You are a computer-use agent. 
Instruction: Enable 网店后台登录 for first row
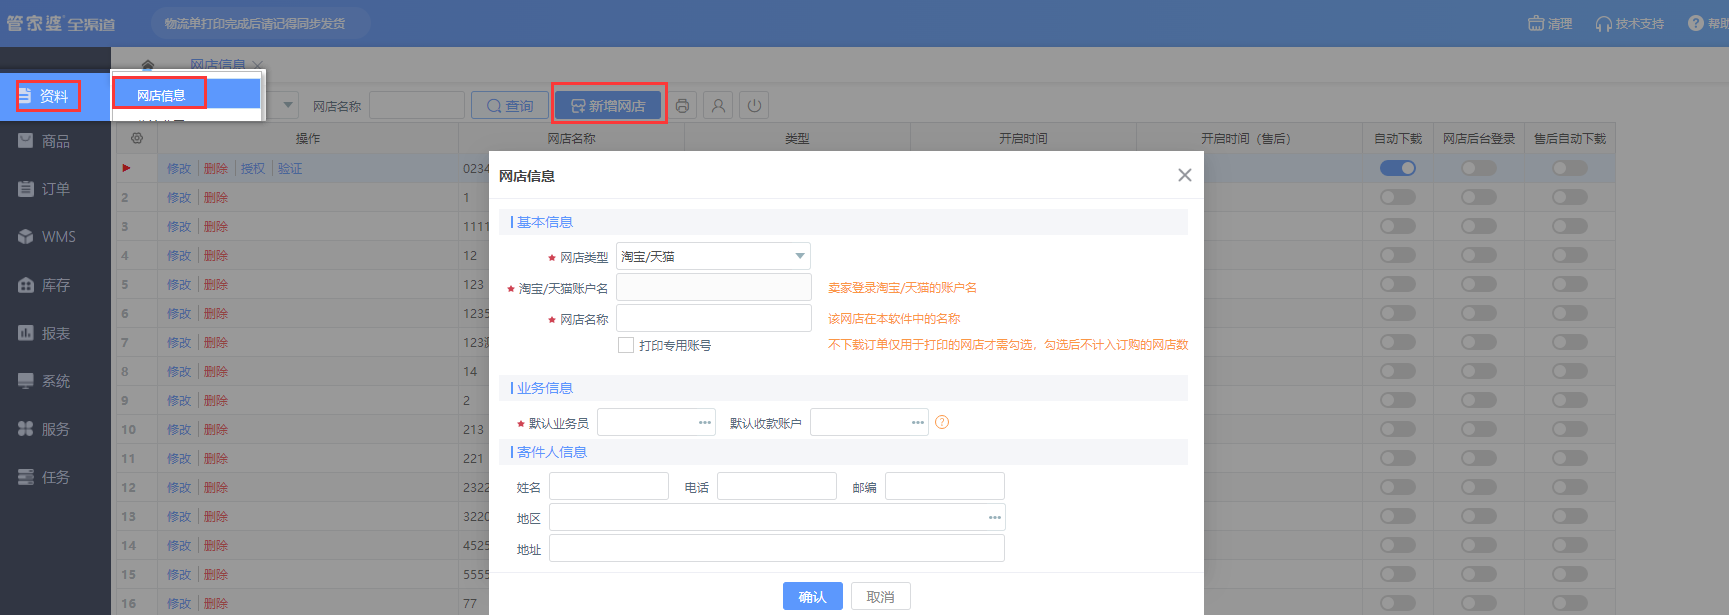1479,168
